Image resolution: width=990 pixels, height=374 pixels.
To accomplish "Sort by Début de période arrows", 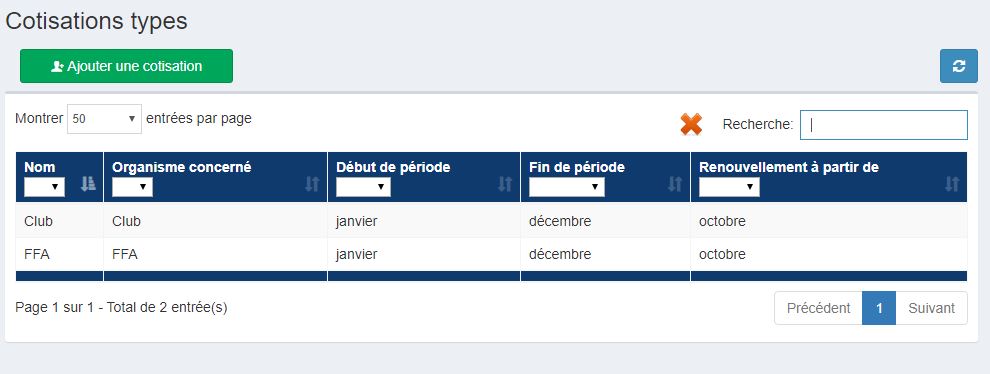I will tap(505, 184).
